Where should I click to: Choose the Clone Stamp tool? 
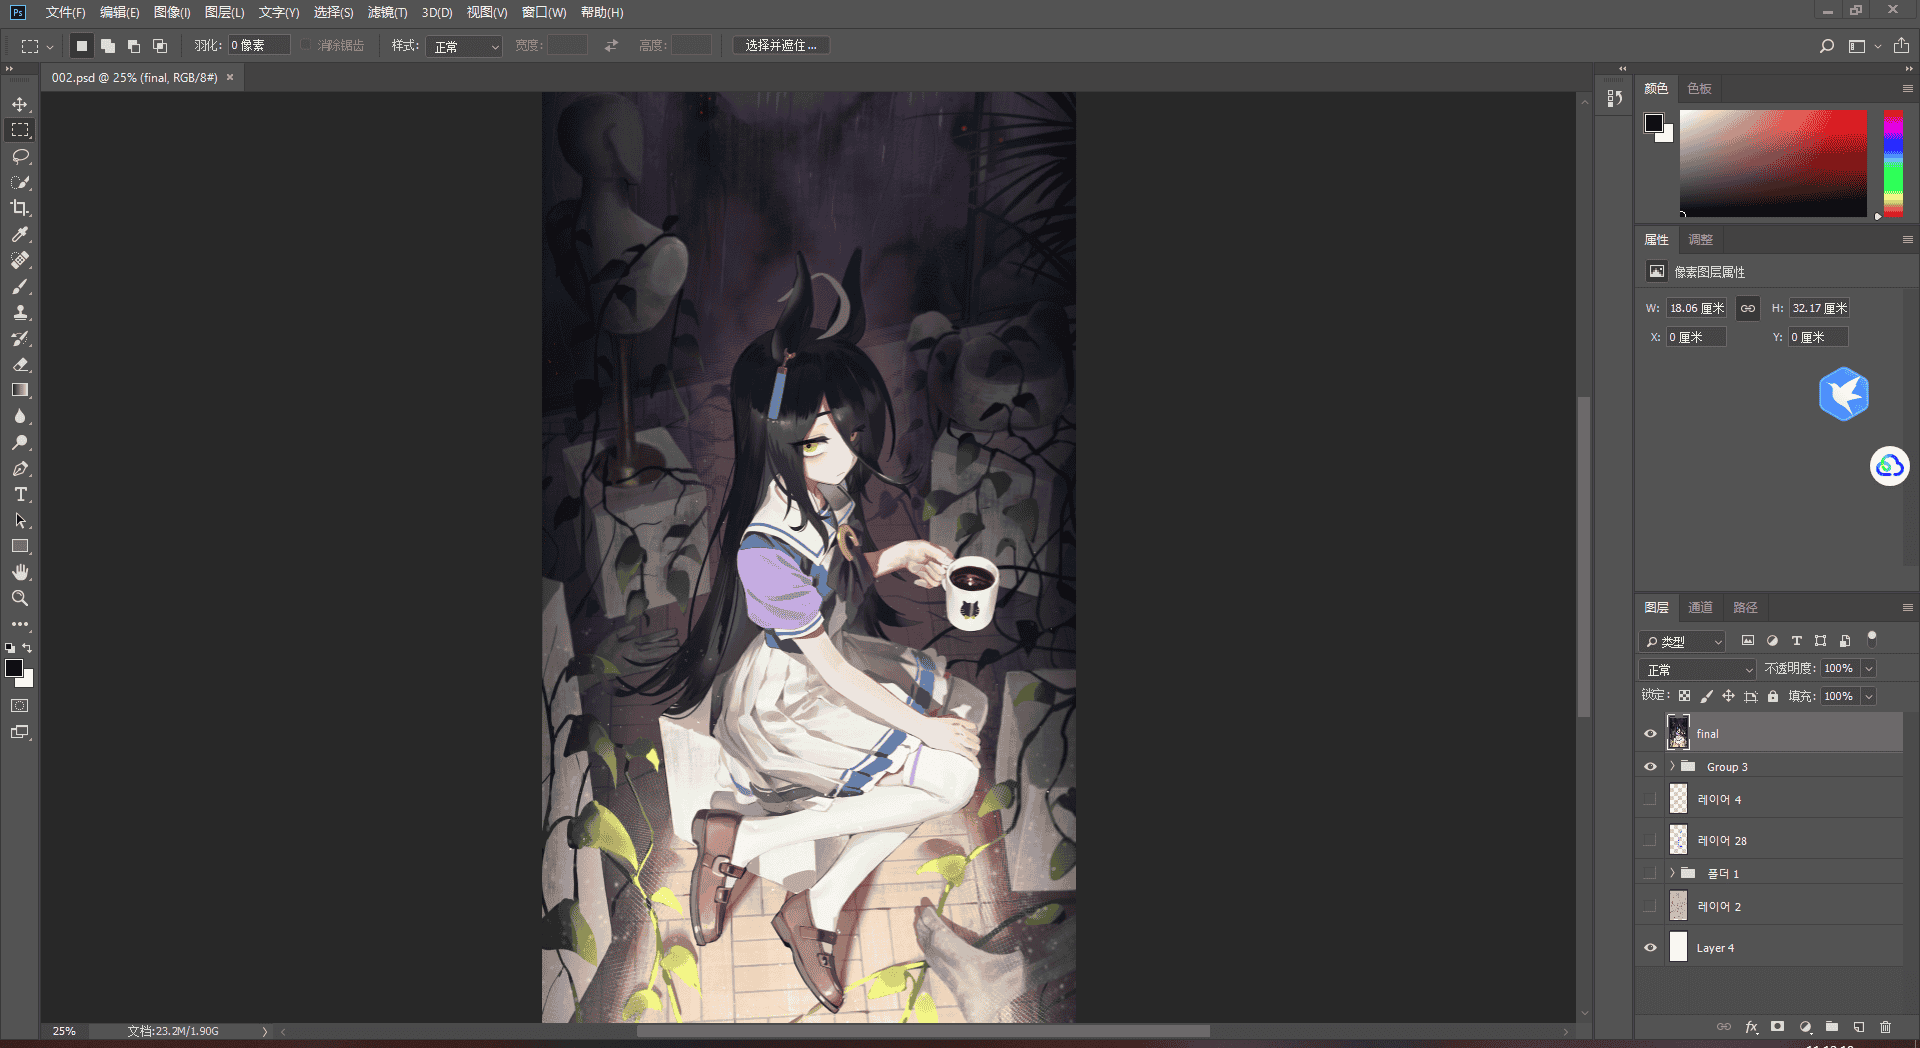[x=20, y=312]
